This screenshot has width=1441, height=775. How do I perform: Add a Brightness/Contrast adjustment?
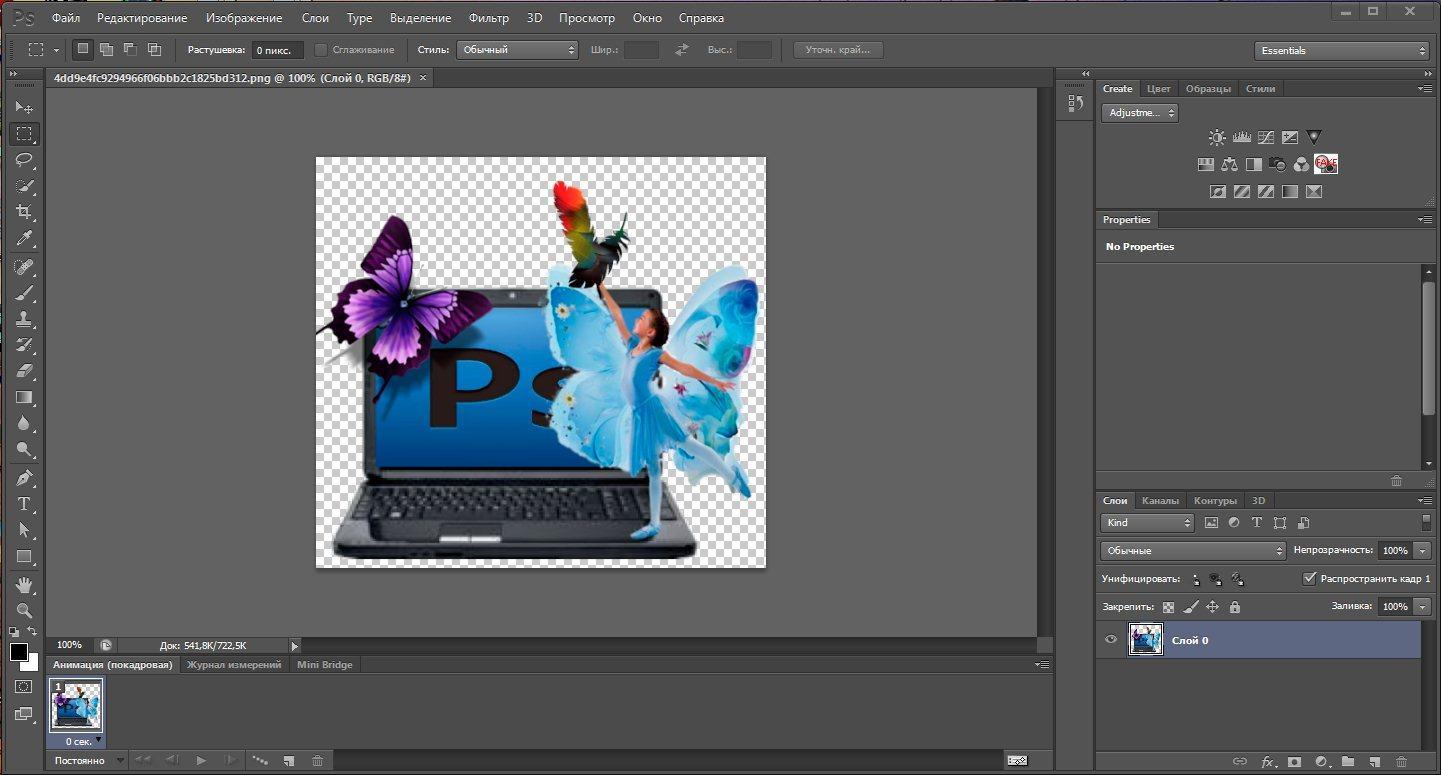pyautogui.click(x=1217, y=138)
